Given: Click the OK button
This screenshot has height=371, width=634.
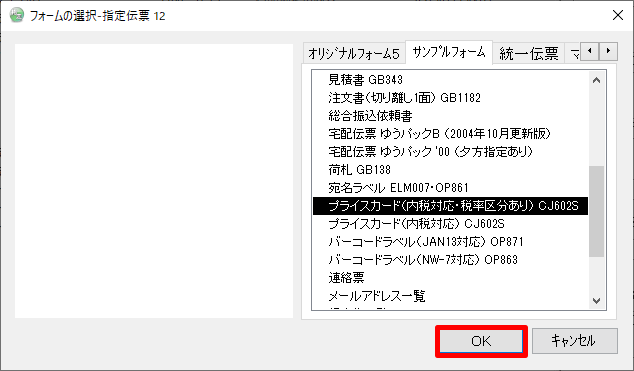Looking at the screenshot, I should pyautogui.click(x=481, y=341).
